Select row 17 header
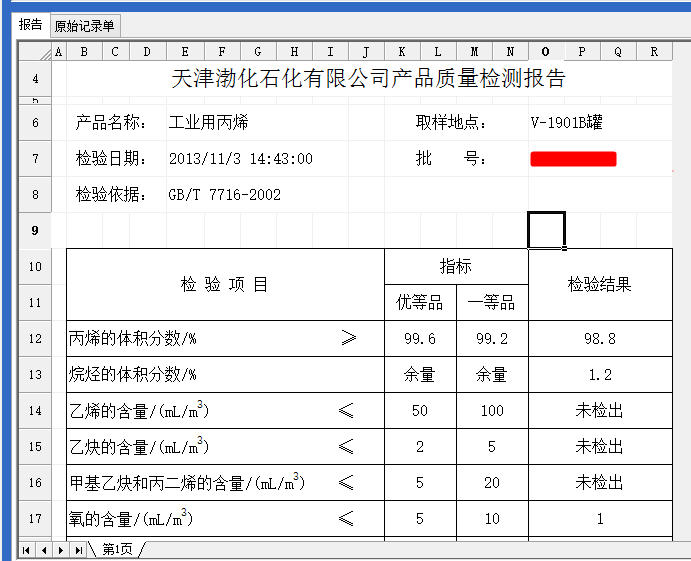 (x=35, y=519)
